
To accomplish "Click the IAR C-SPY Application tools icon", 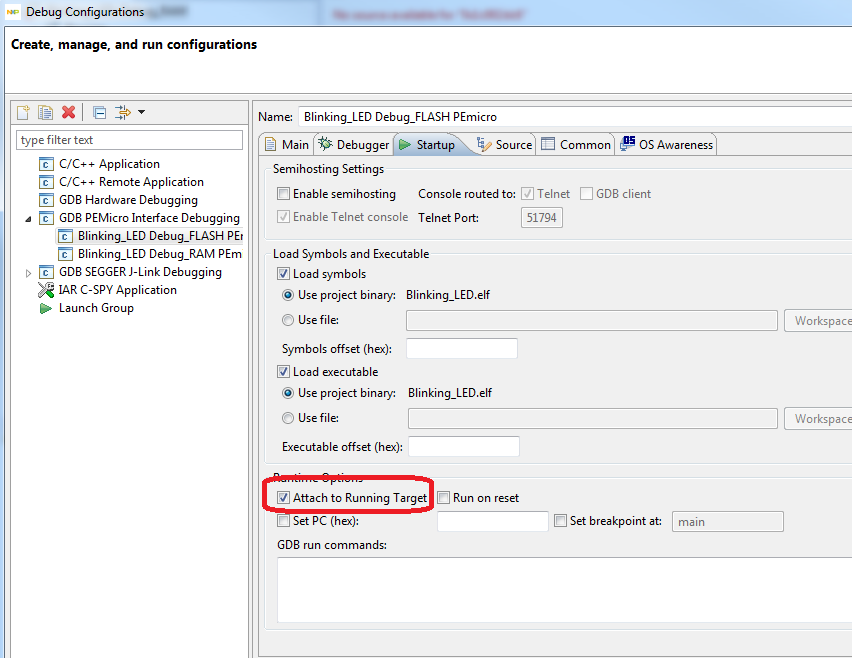I will point(46,290).
